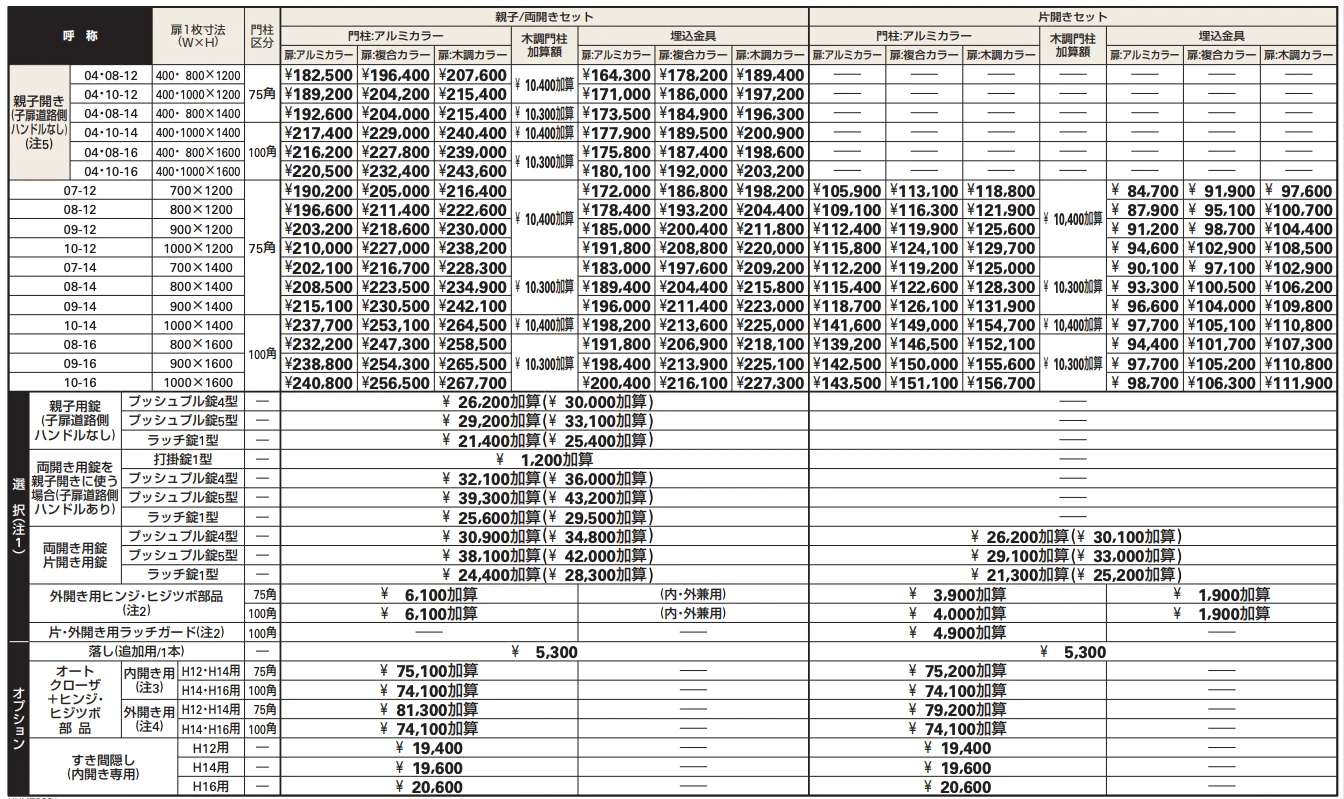Viewport: 1344px width, 799px height.
Task: Select ¥39,300加算(¥43,200加算) cell
Action: (x=545, y=498)
